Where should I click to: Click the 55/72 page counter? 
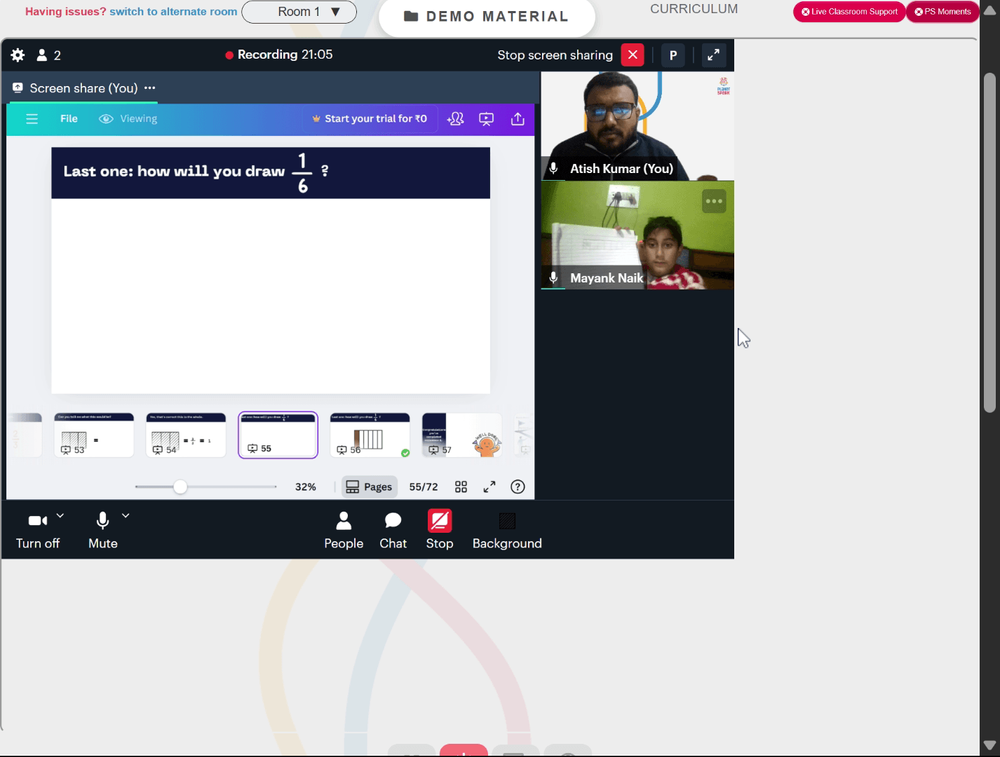[x=423, y=487]
